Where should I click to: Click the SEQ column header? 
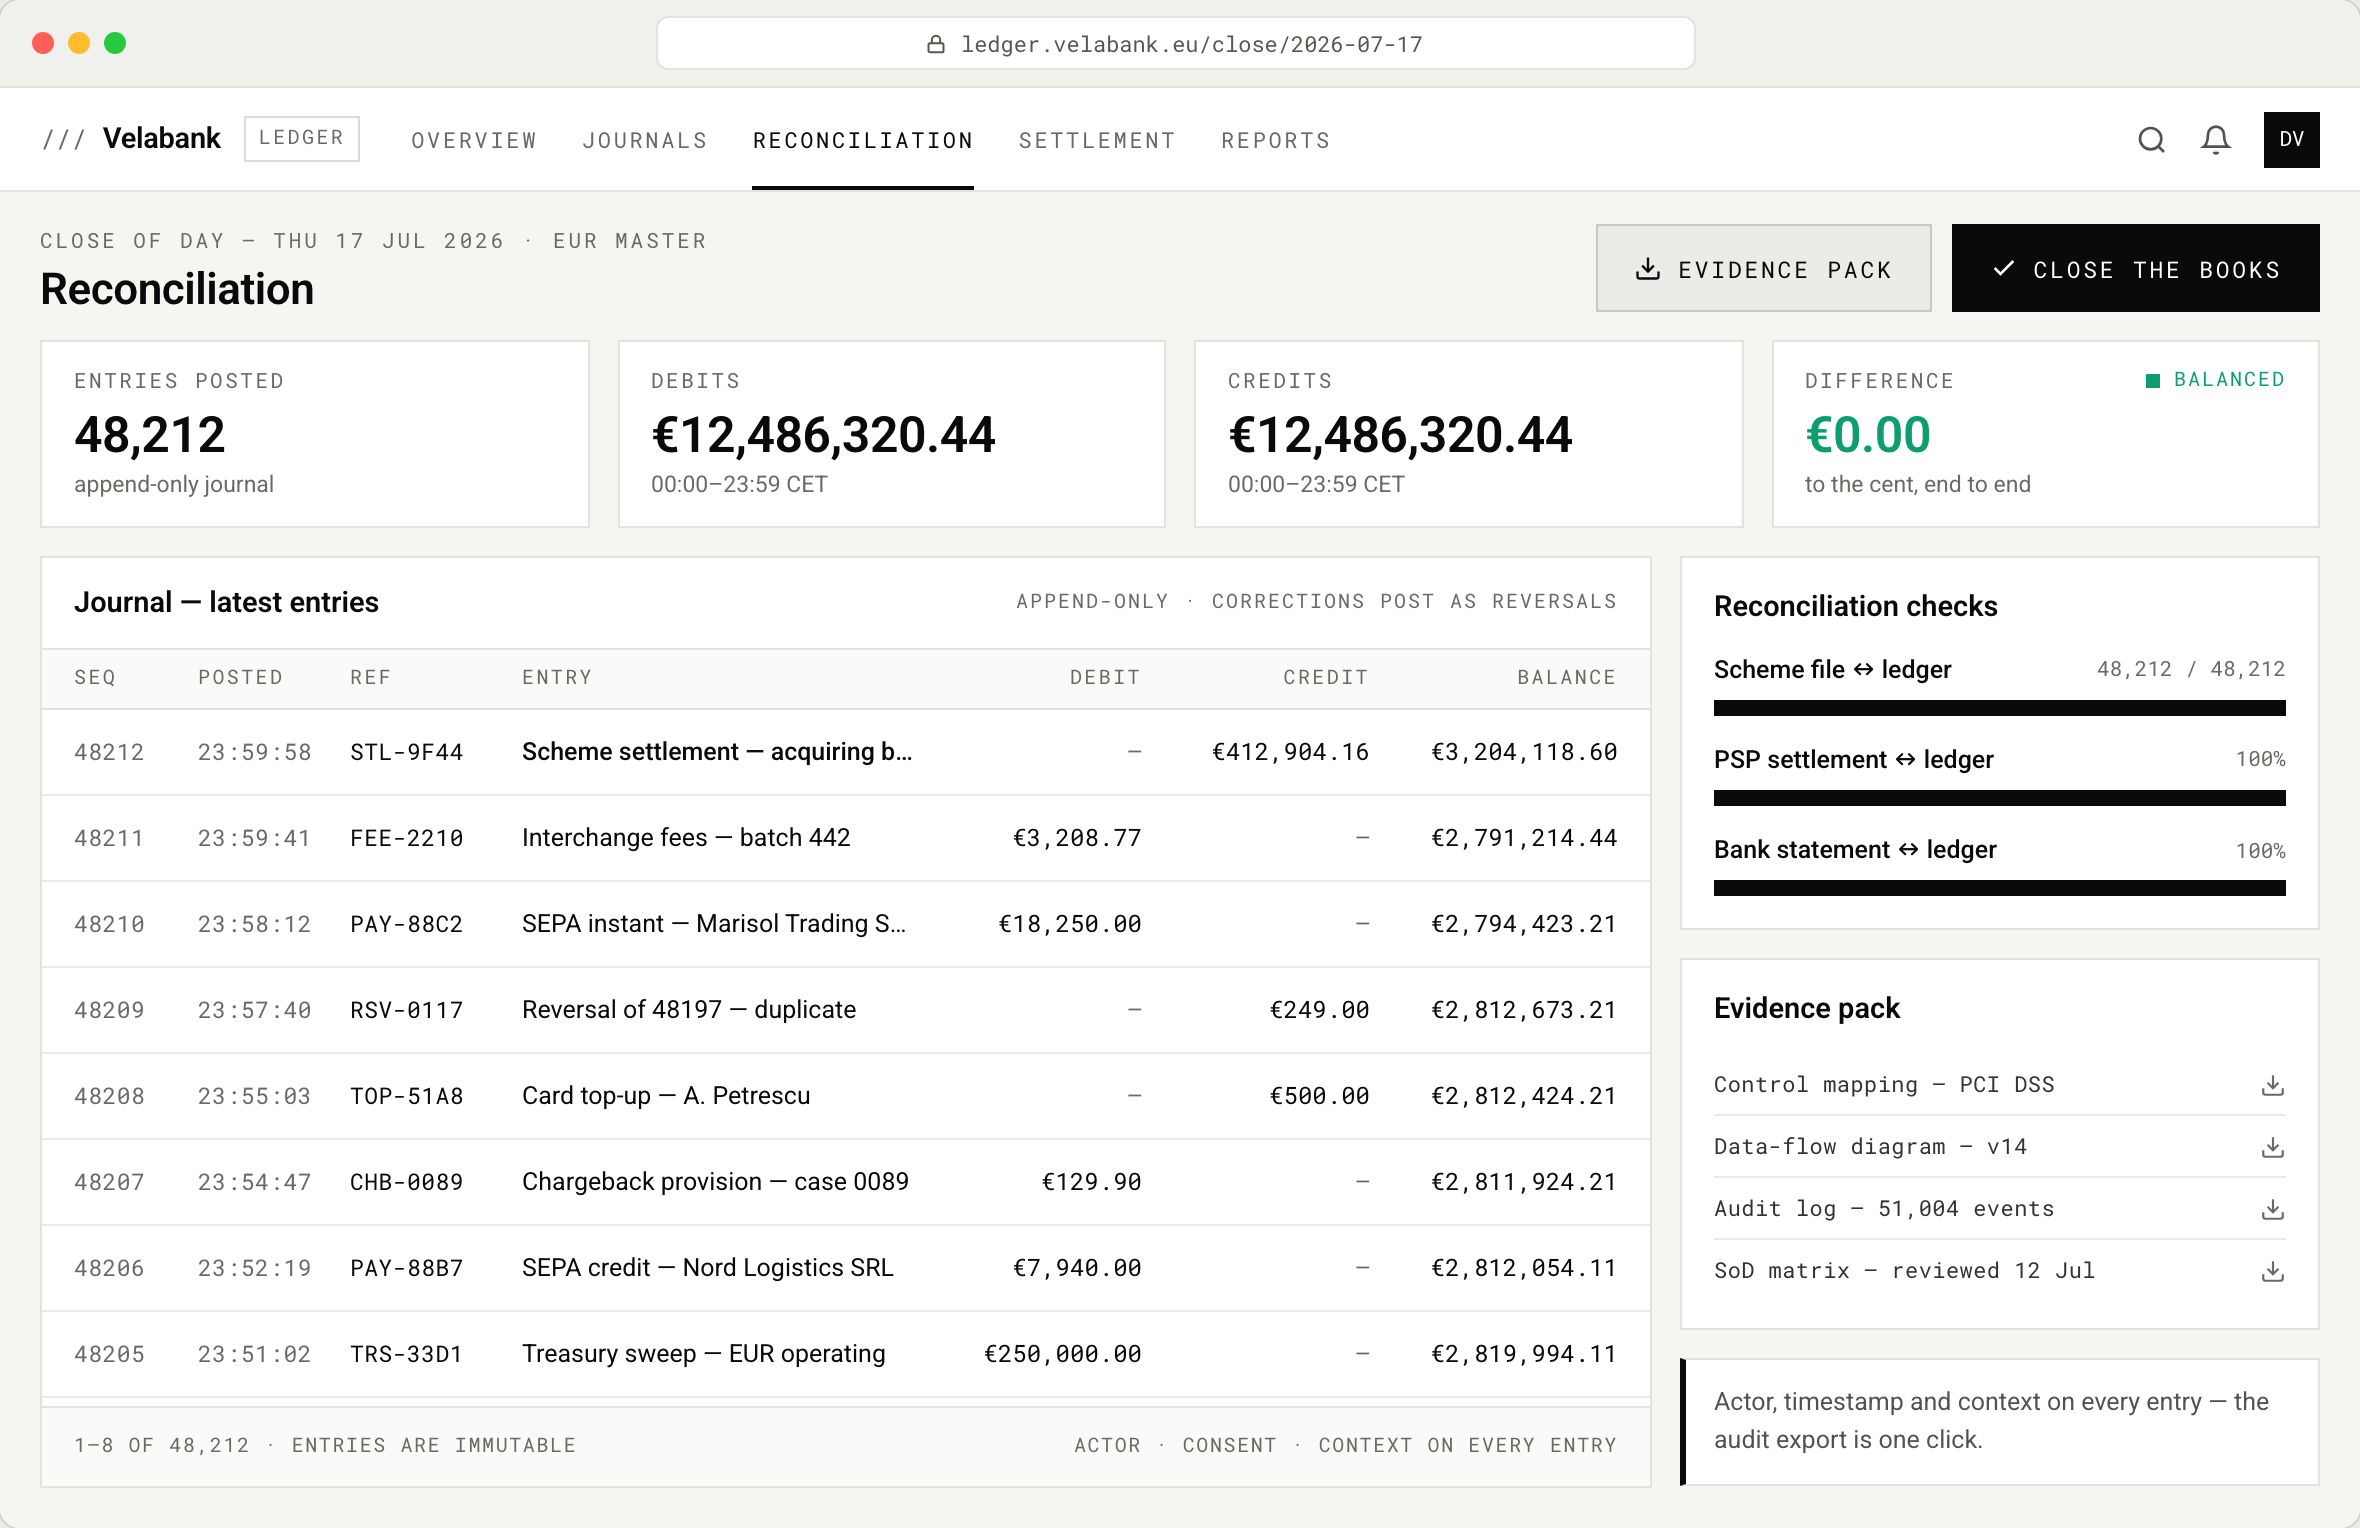pyautogui.click(x=95, y=677)
